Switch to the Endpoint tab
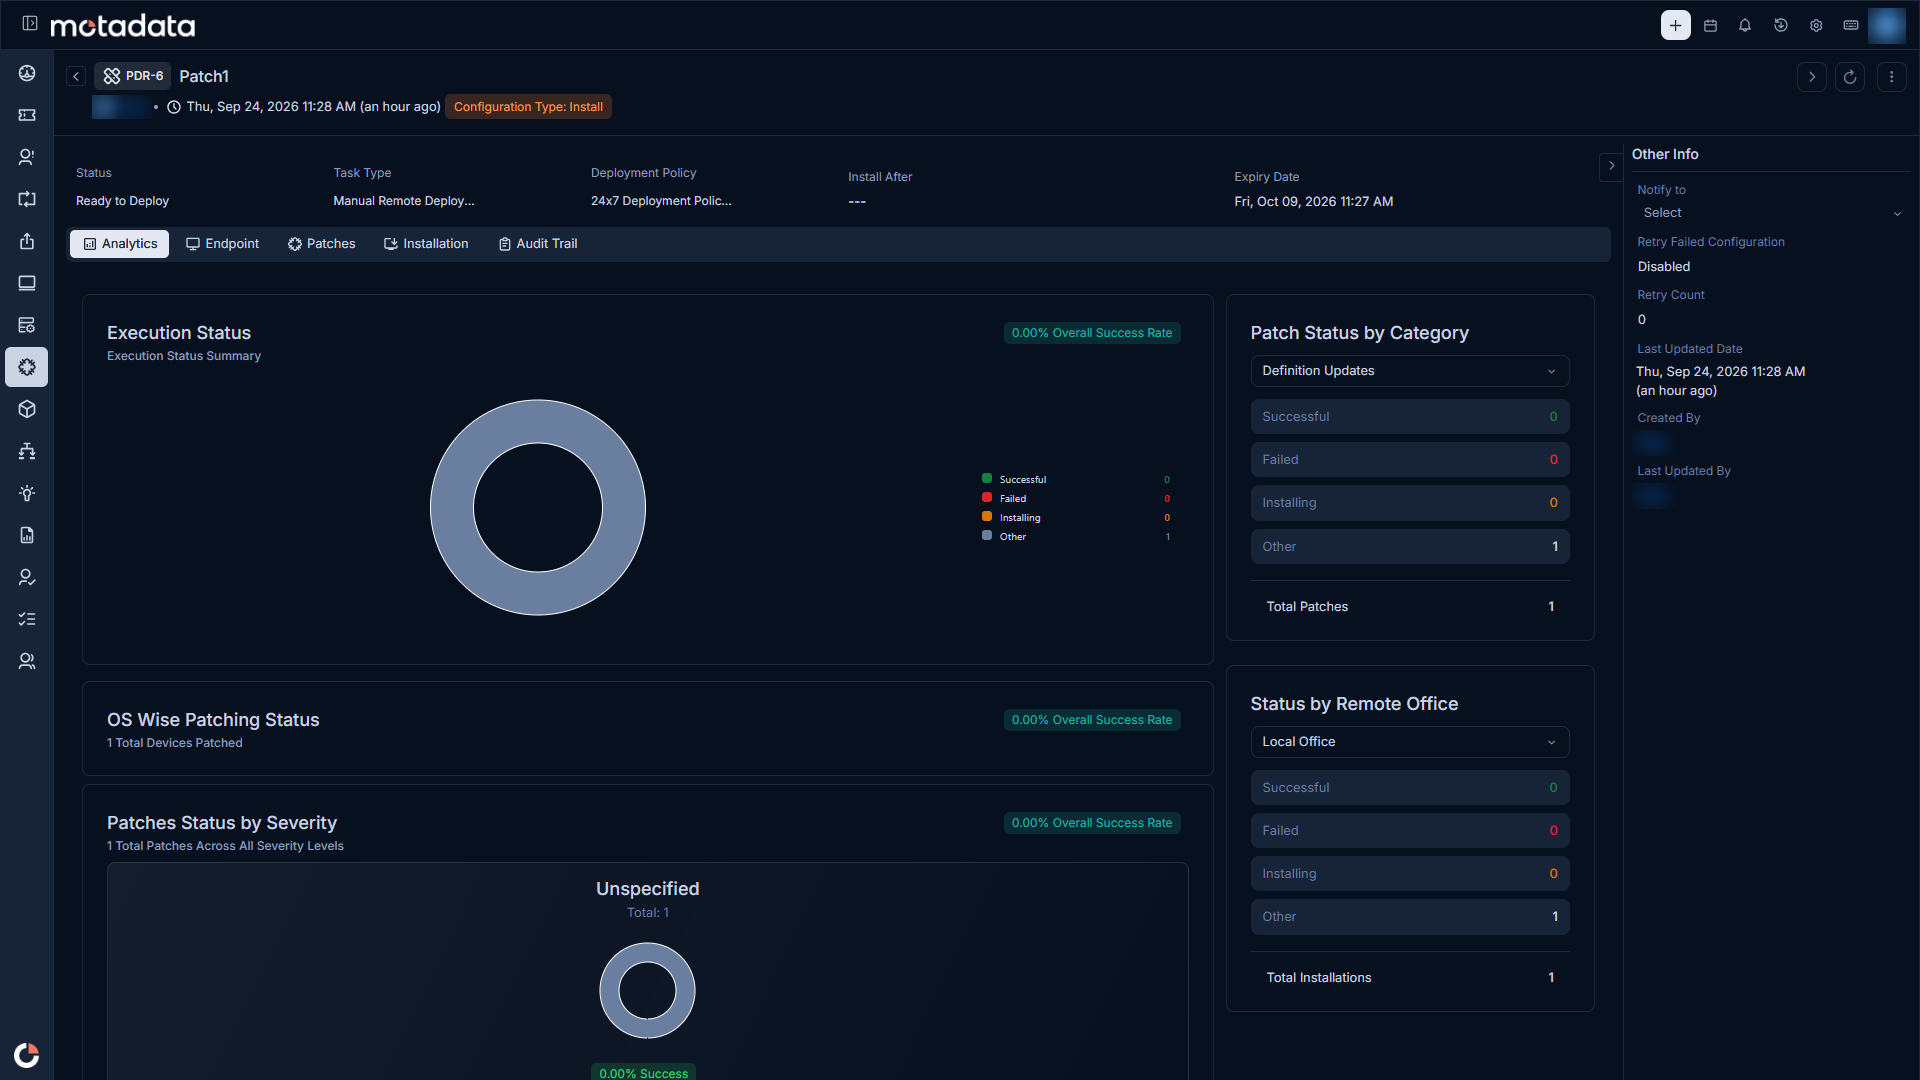 (223, 244)
